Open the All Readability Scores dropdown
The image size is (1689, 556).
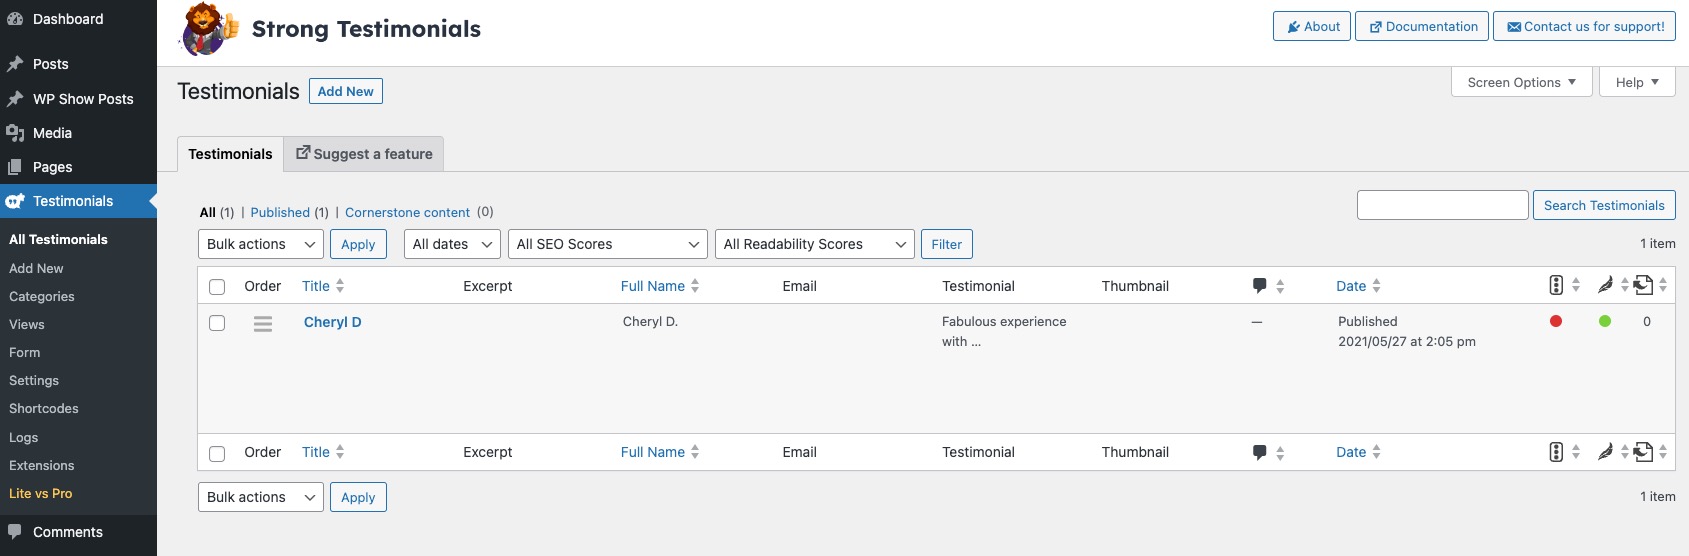point(815,244)
